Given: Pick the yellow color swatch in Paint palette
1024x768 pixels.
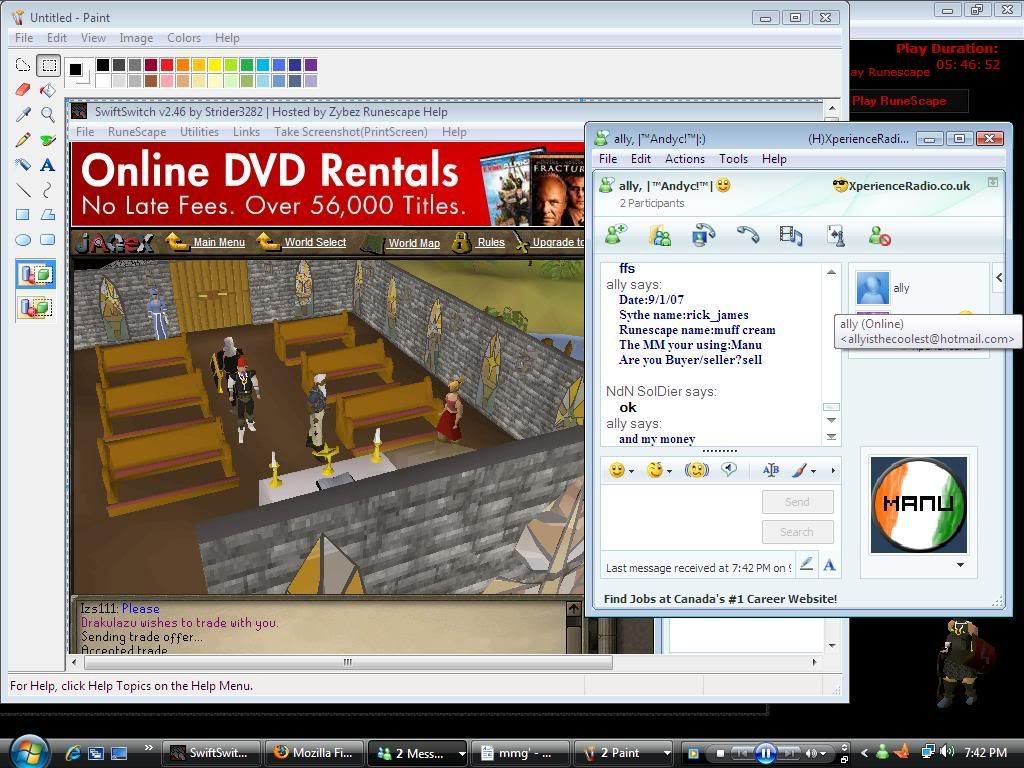Looking at the screenshot, I should click(x=214, y=65).
